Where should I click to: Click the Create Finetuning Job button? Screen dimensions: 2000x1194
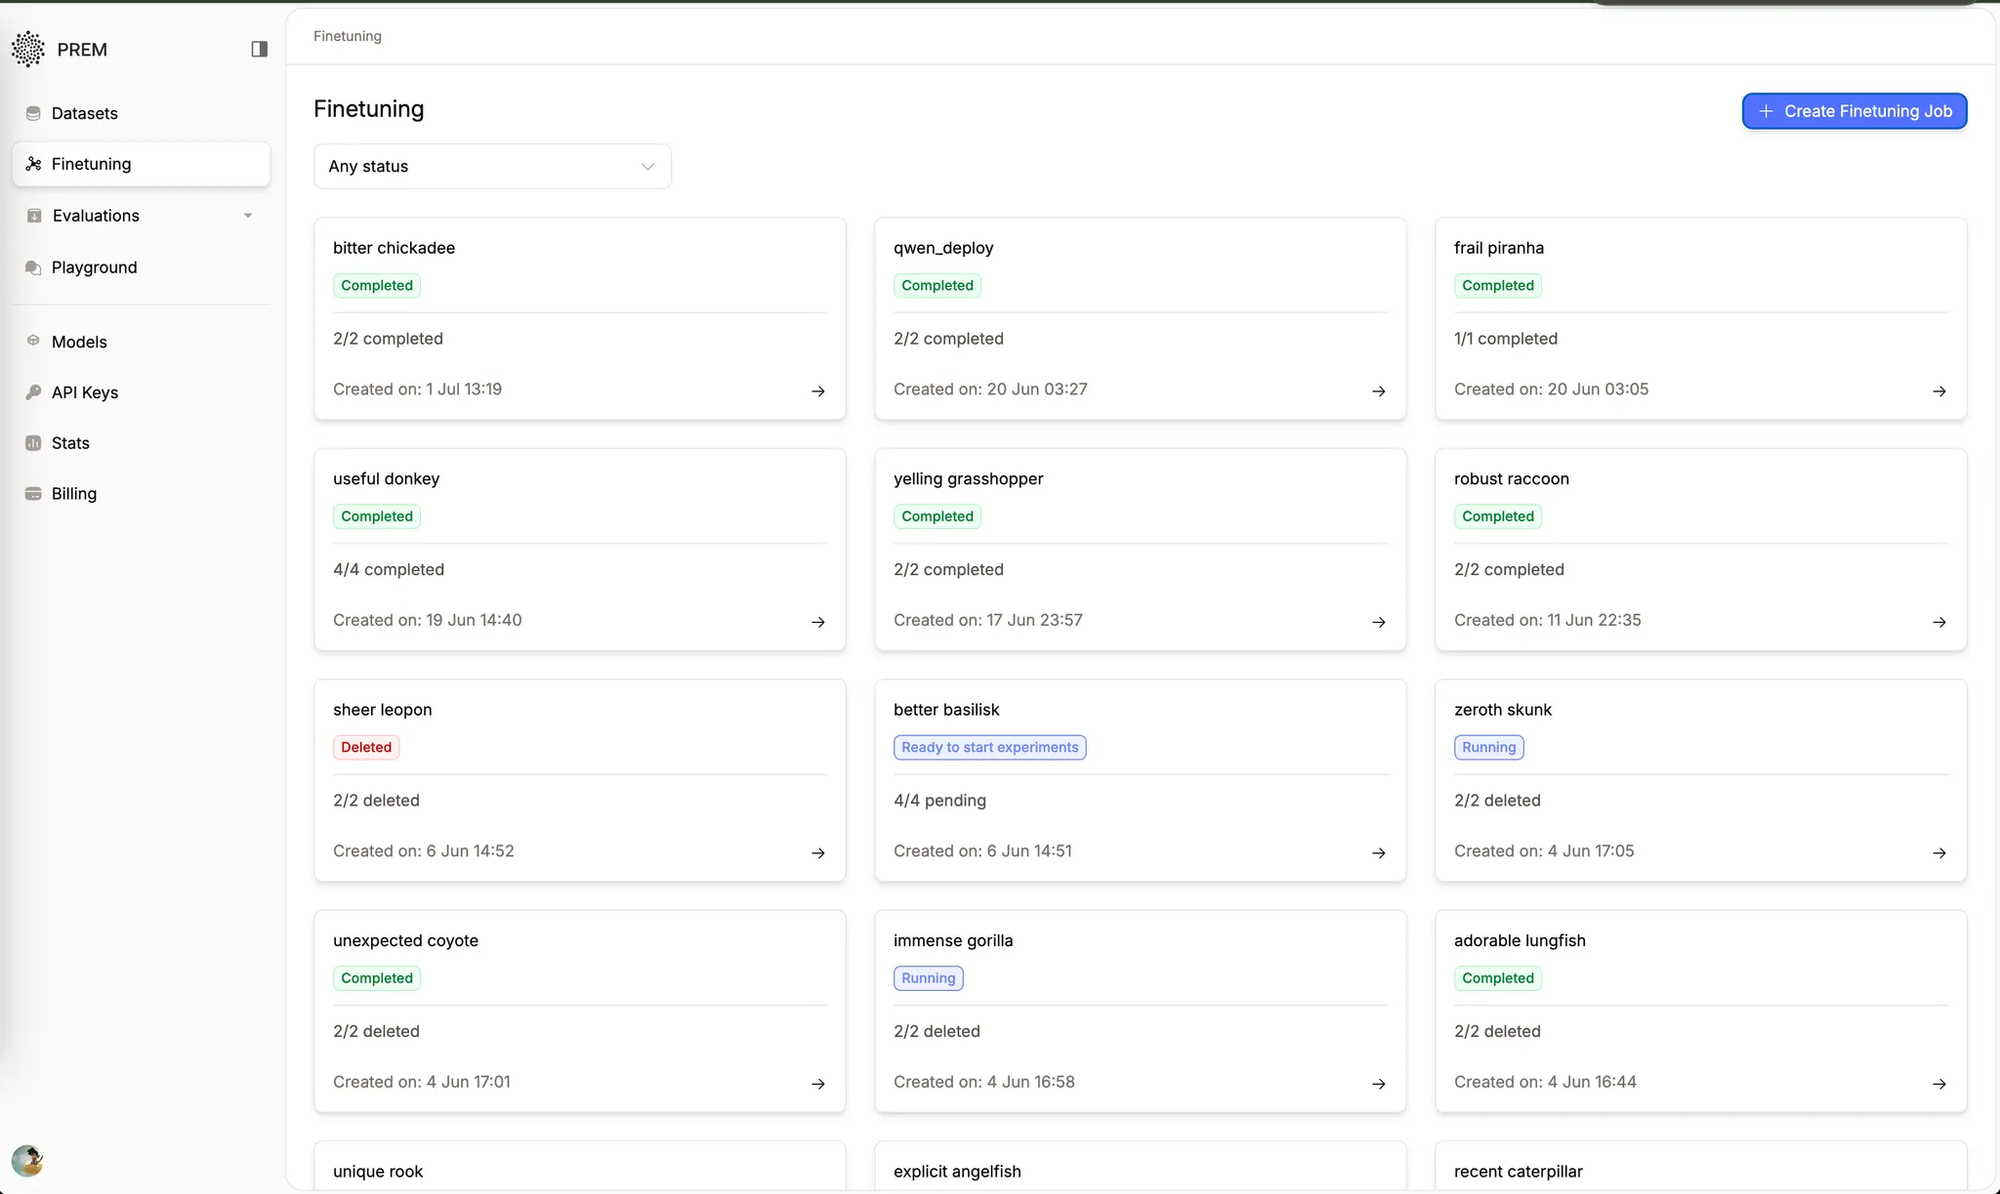1853,111
